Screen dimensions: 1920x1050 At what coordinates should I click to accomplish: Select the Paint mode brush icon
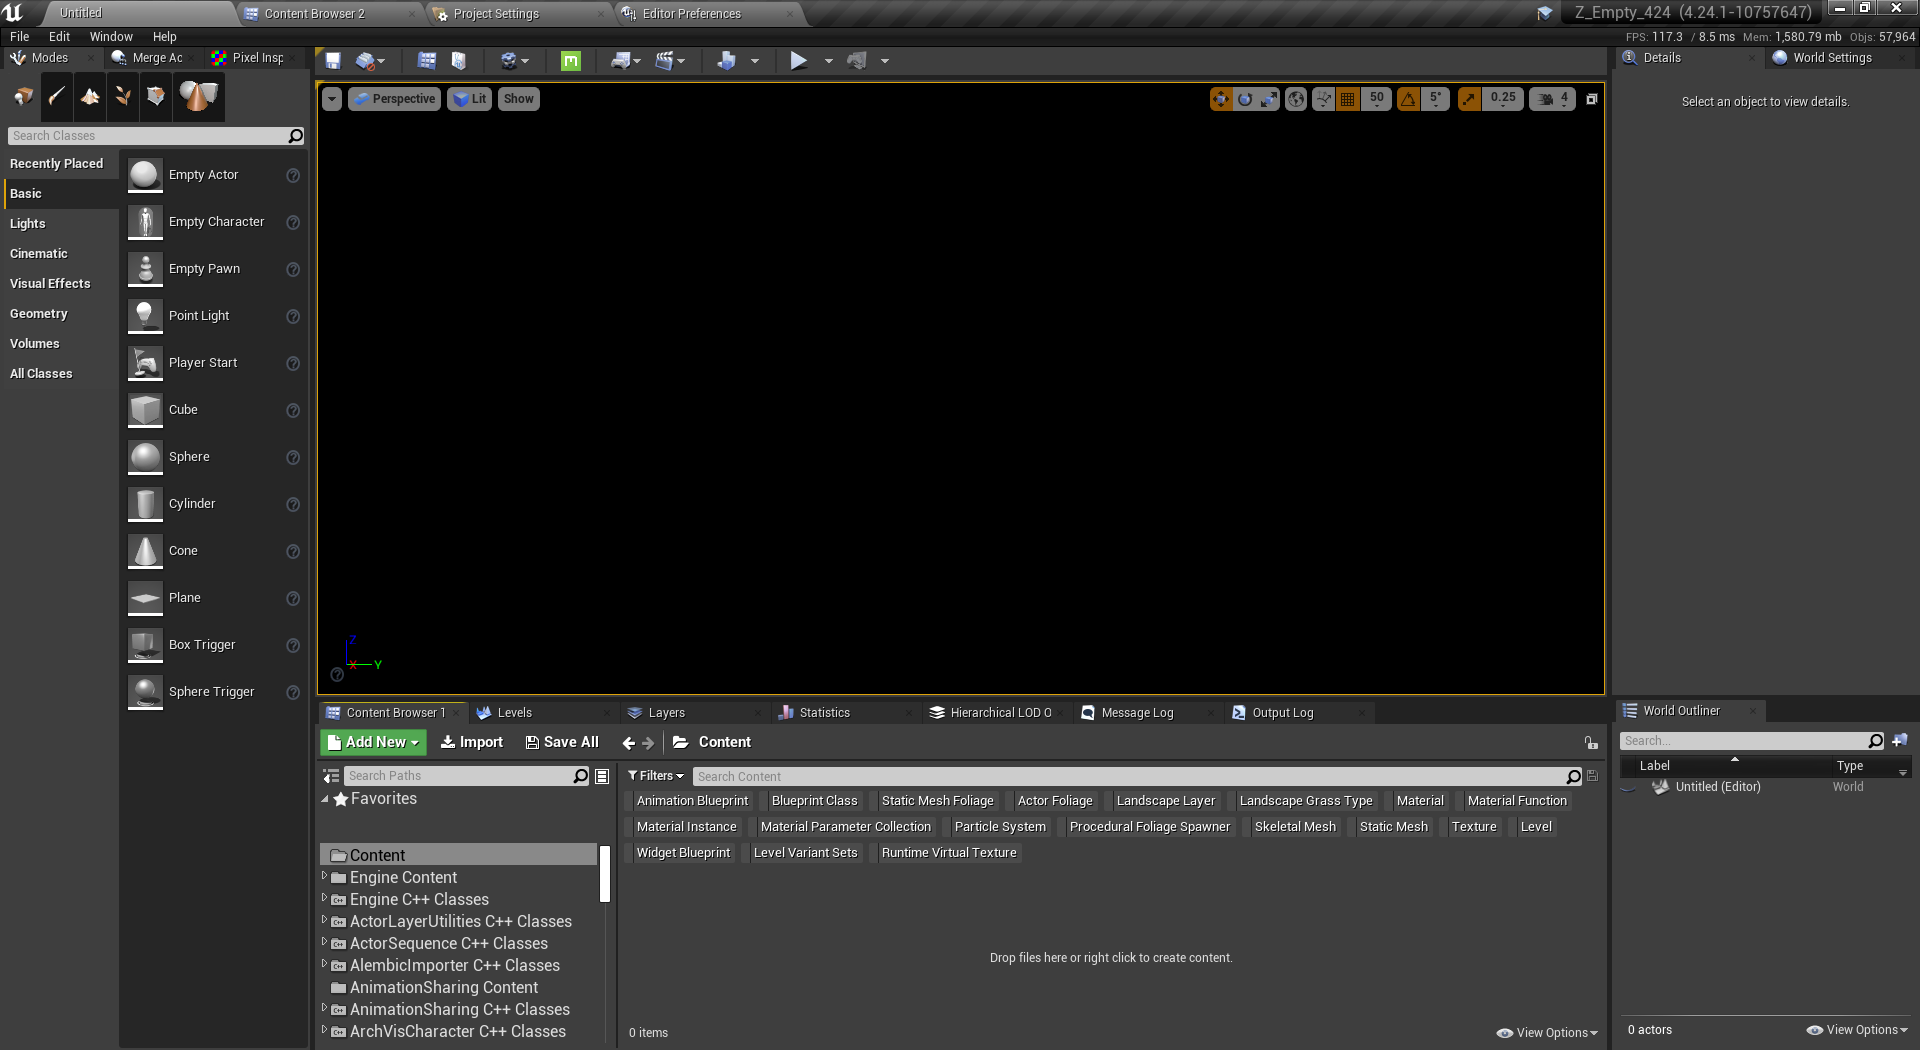click(x=57, y=97)
